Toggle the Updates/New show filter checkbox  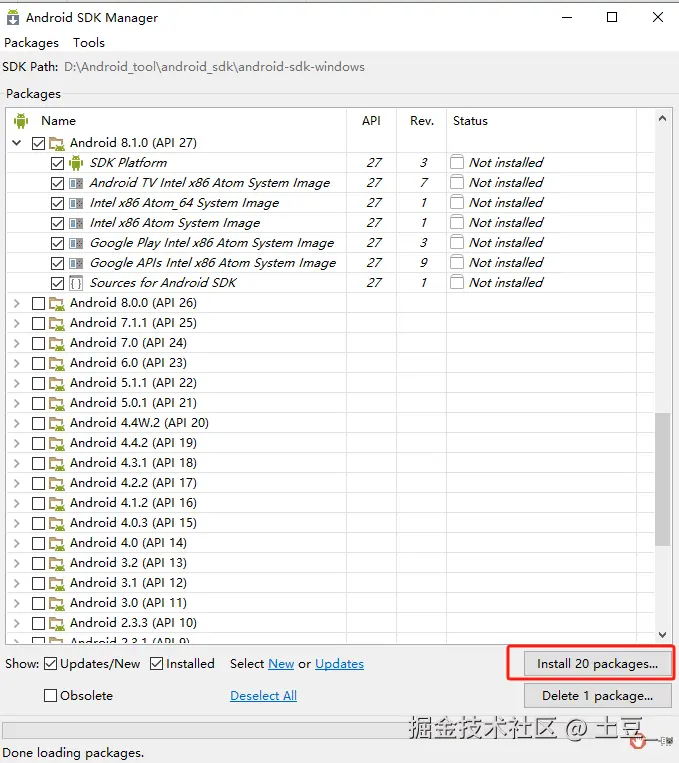(x=51, y=663)
